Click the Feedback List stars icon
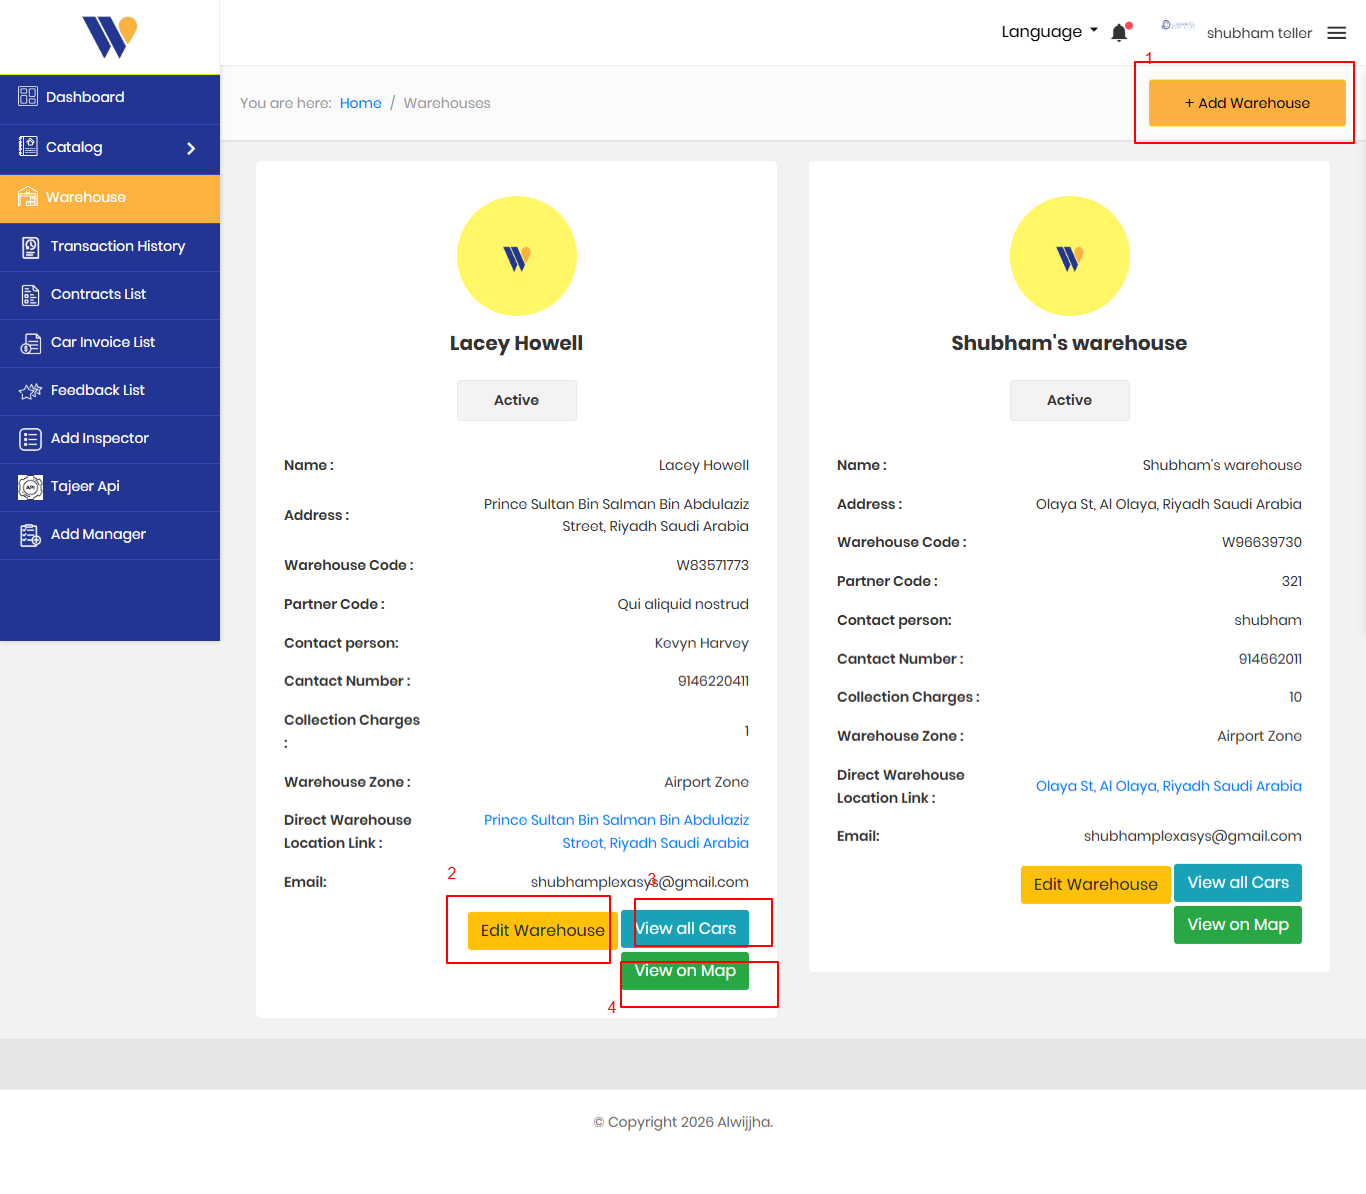The image size is (1366, 1194). point(30,391)
